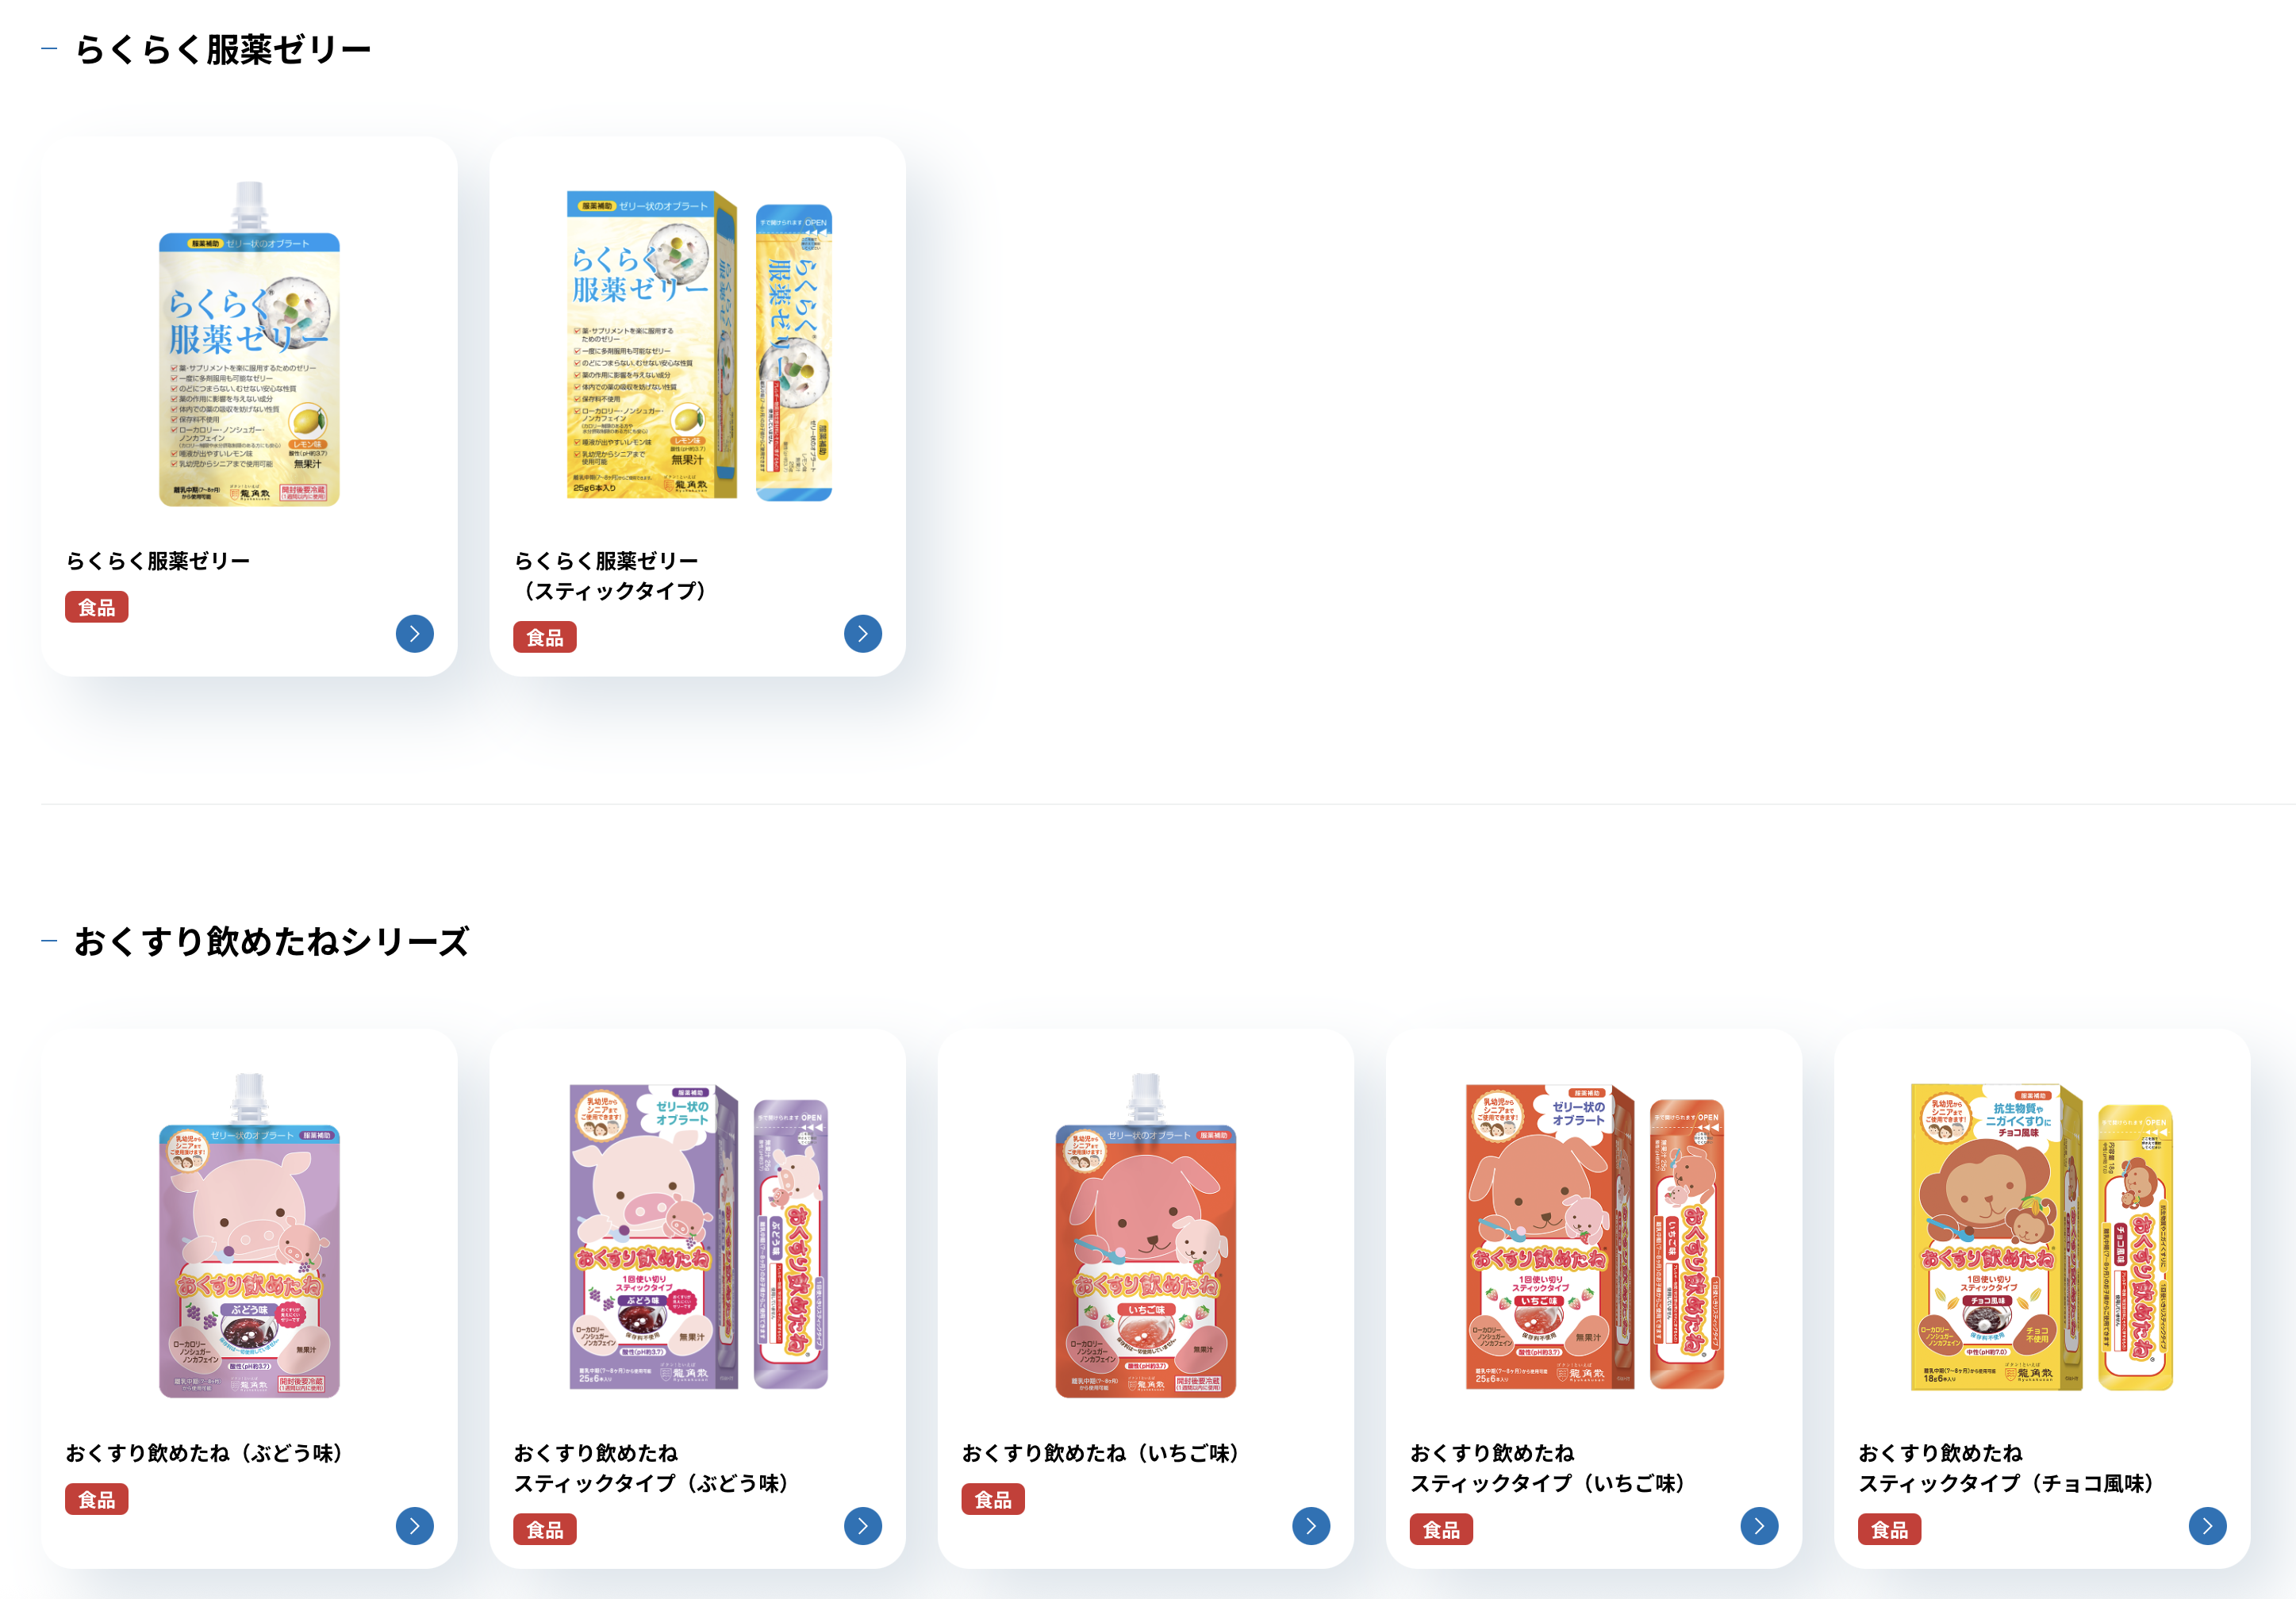
Task: Click 食品 tag under らくらく服薬ゼリー
Action: coord(96,607)
